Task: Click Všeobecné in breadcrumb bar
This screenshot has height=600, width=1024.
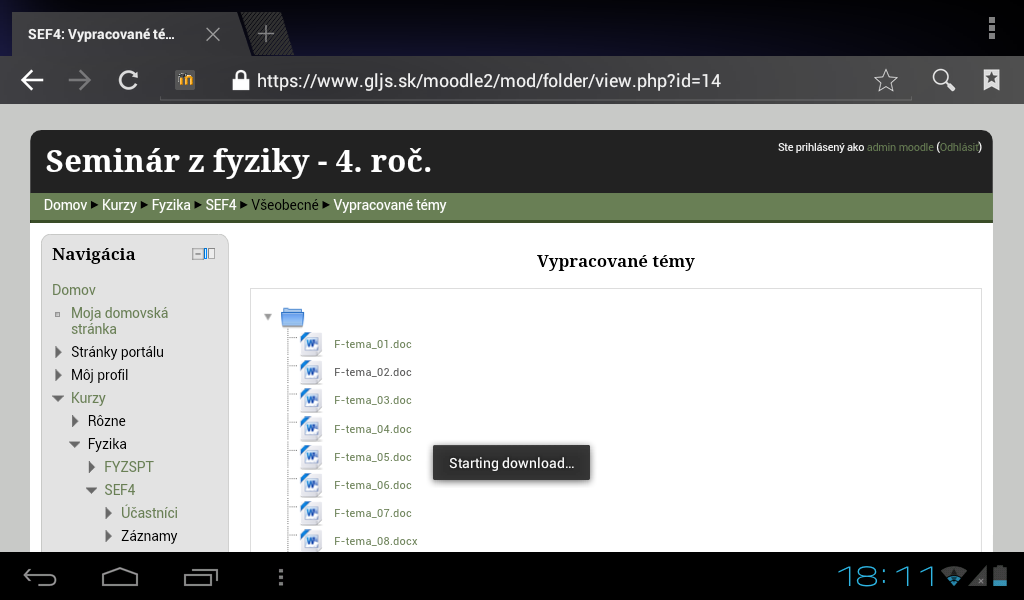Action: 285,205
